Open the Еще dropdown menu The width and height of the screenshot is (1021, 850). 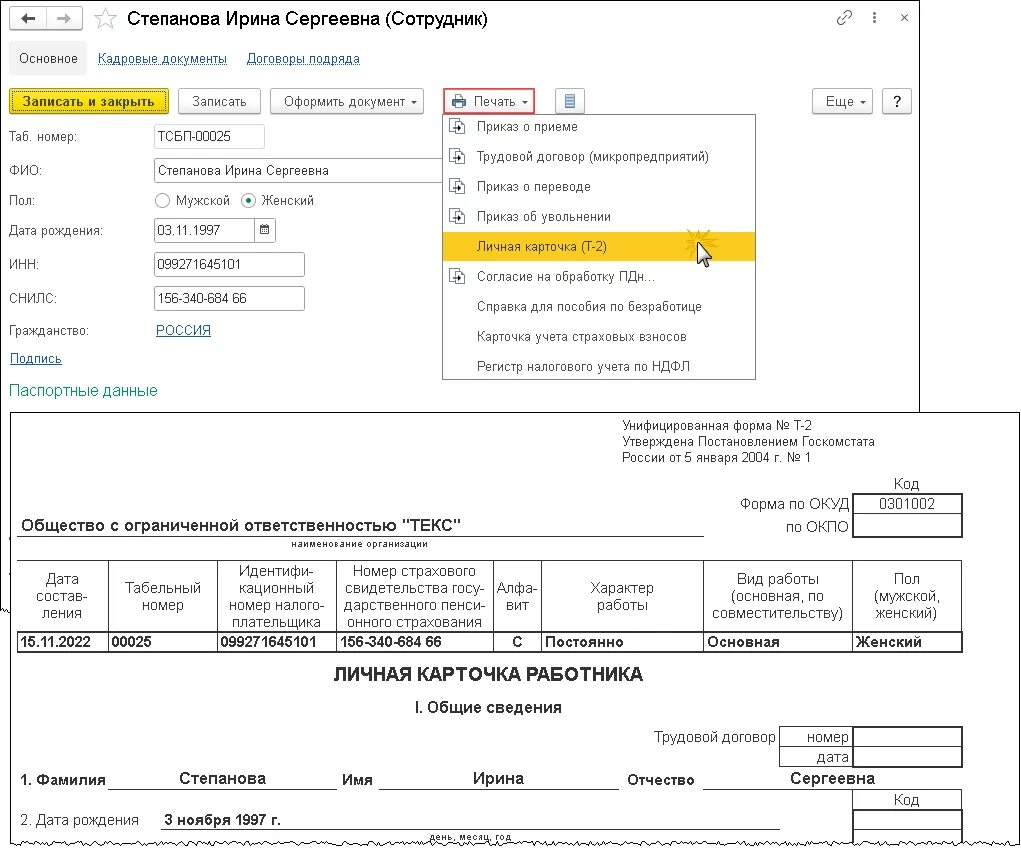[x=842, y=102]
